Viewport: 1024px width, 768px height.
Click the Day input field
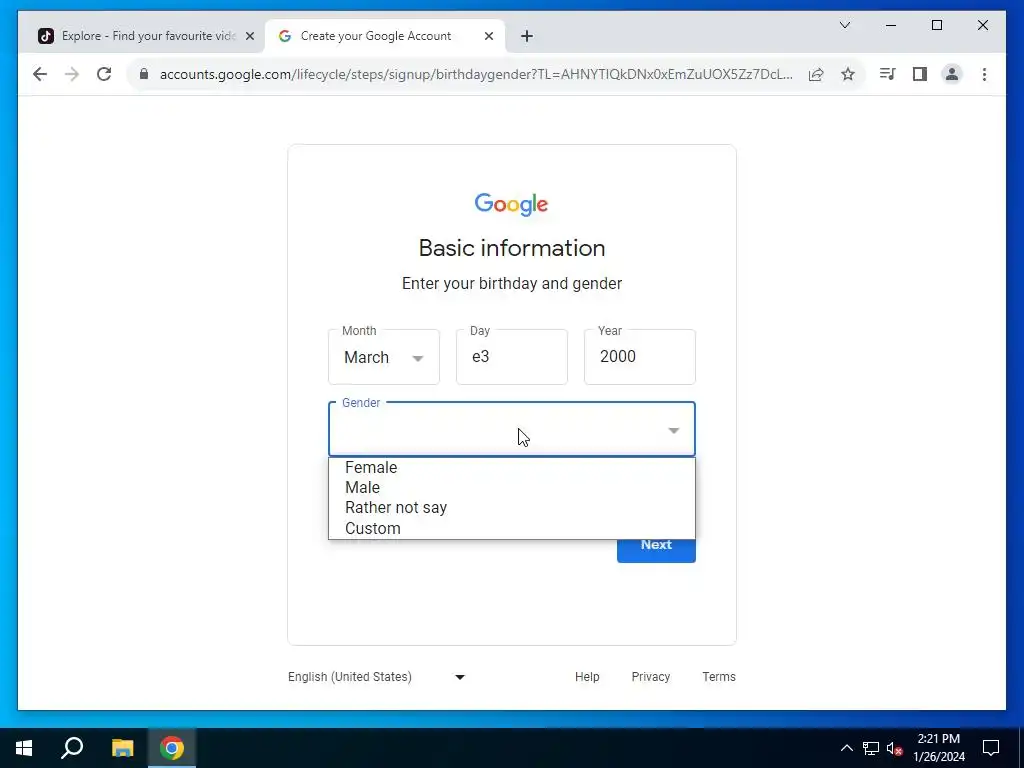[512, 357]
